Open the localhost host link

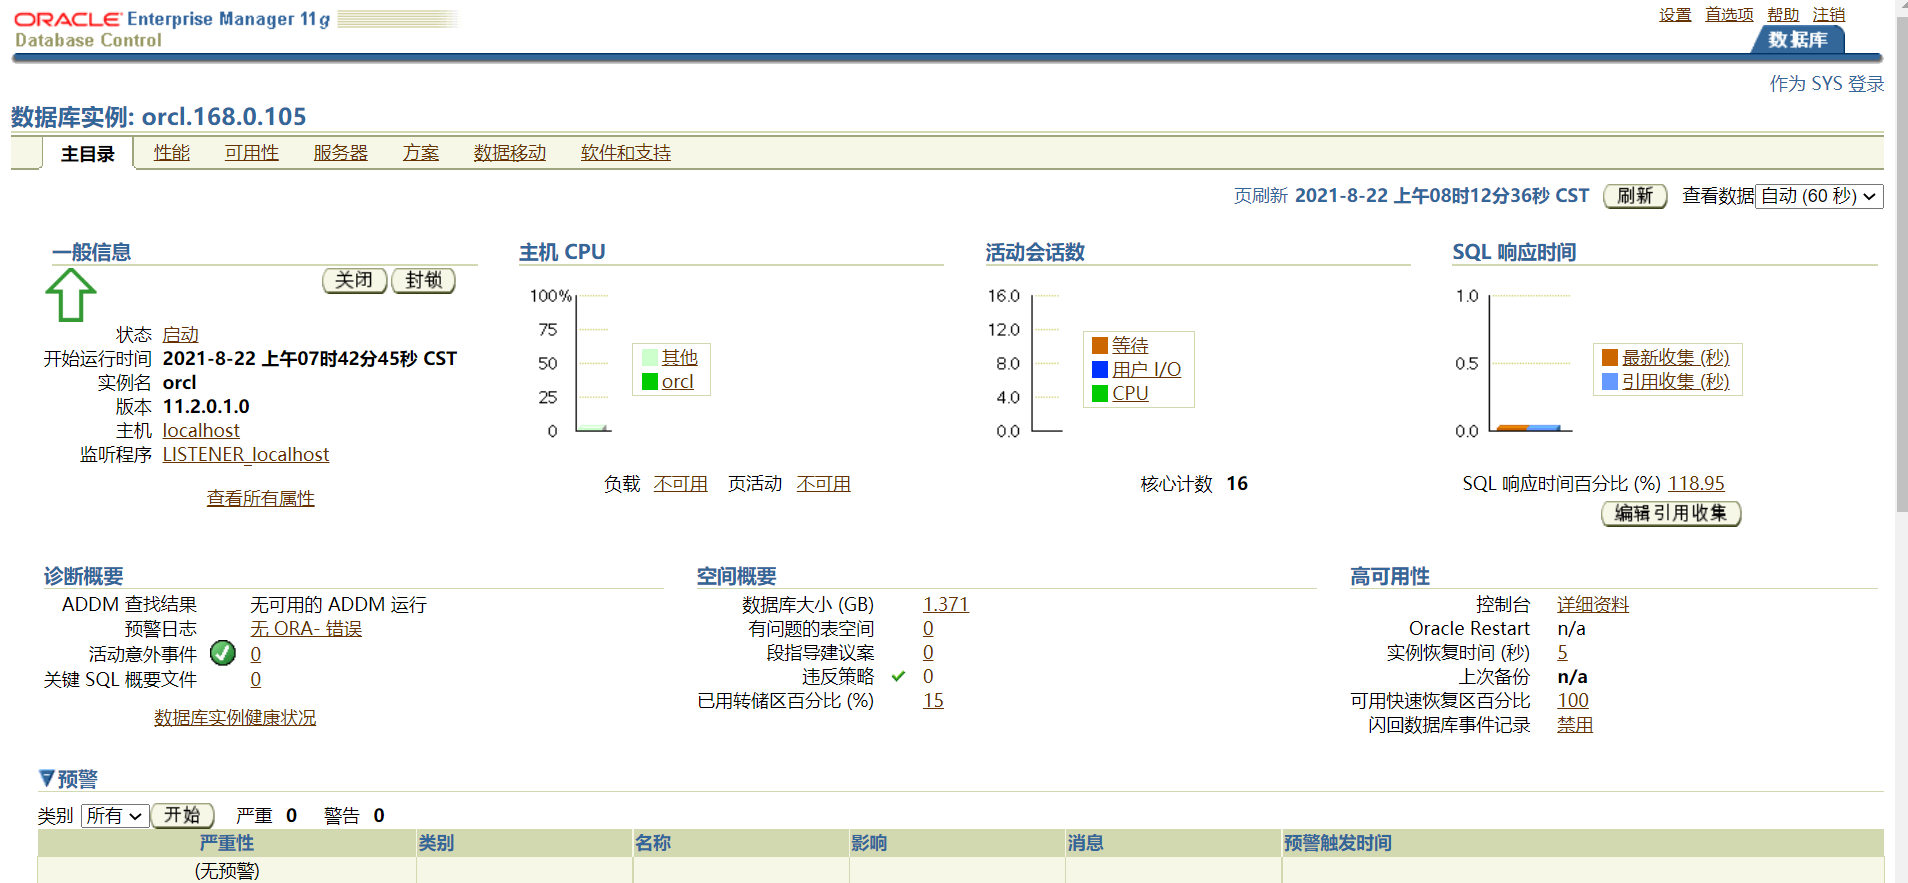(x=201, y=431)
